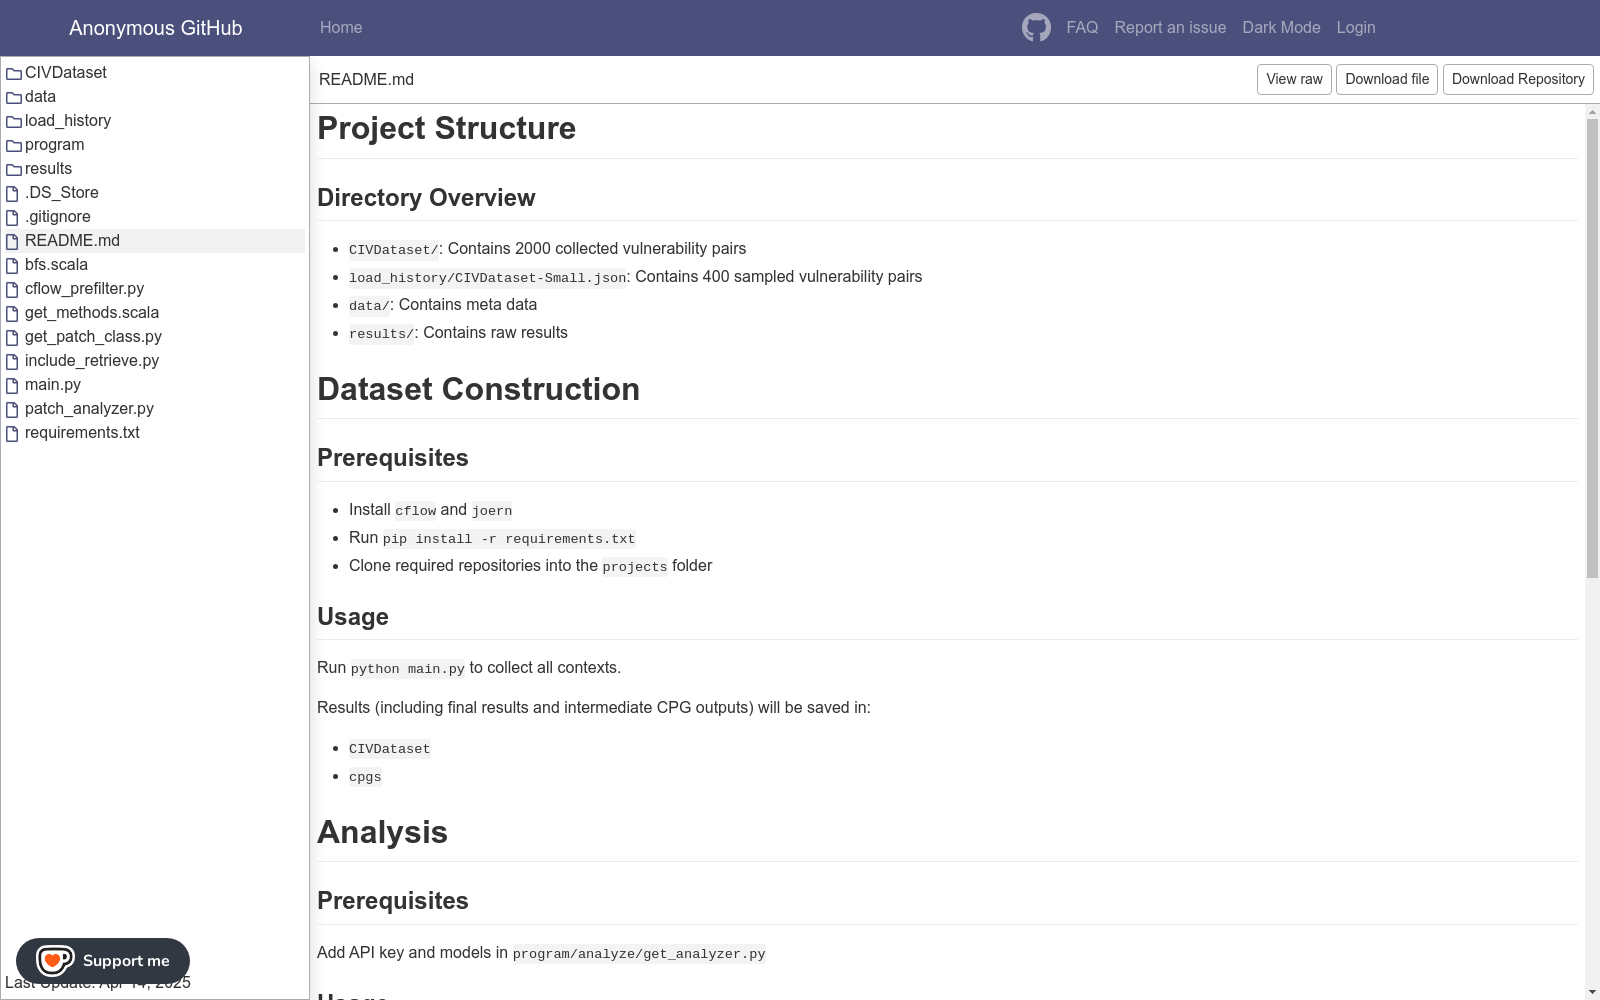
Task: Click the 'cflow' code text in Prerequisites
Action: [x=415, y=510]
